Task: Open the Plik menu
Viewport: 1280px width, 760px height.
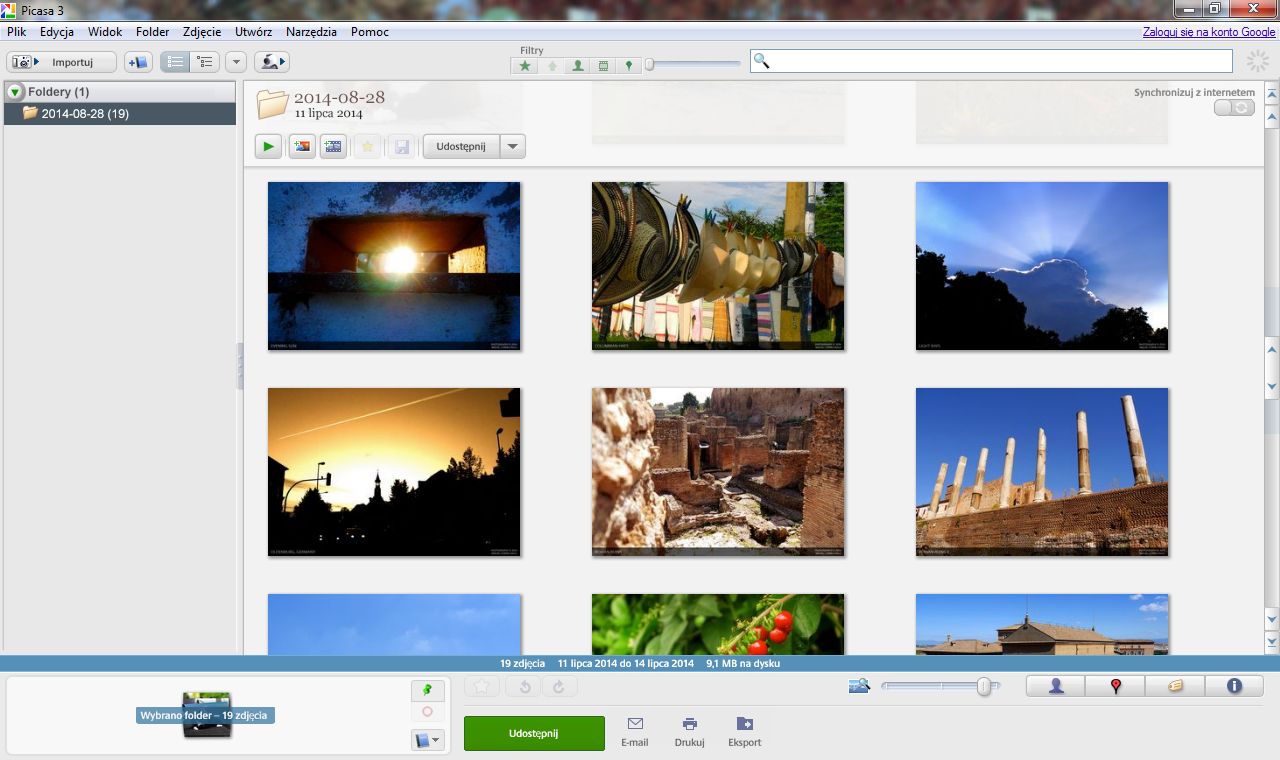Action: click(16, 32)
